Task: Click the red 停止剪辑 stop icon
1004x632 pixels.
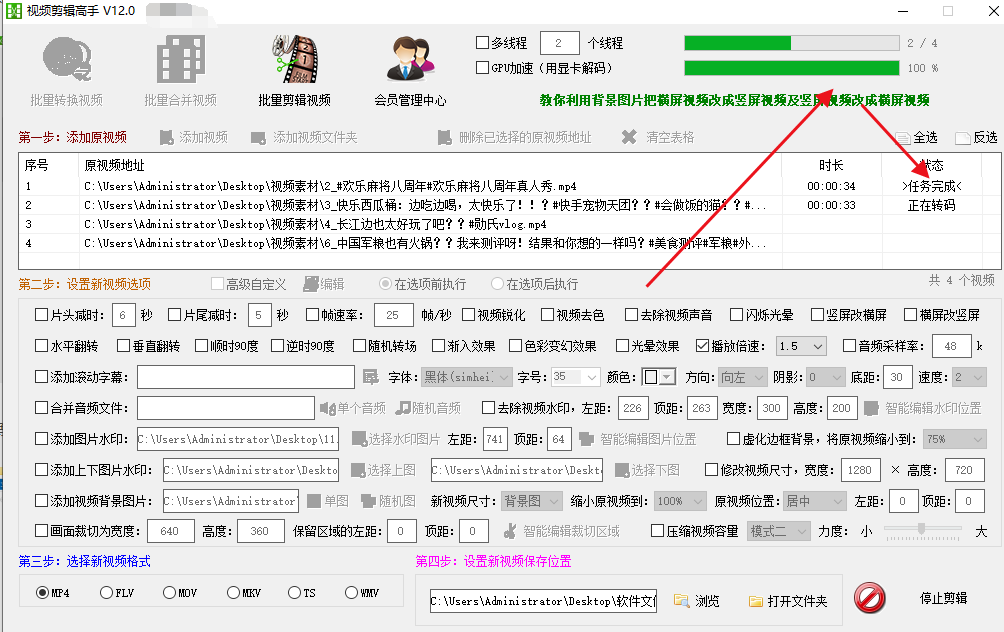Action: click(x=870, y=599)
